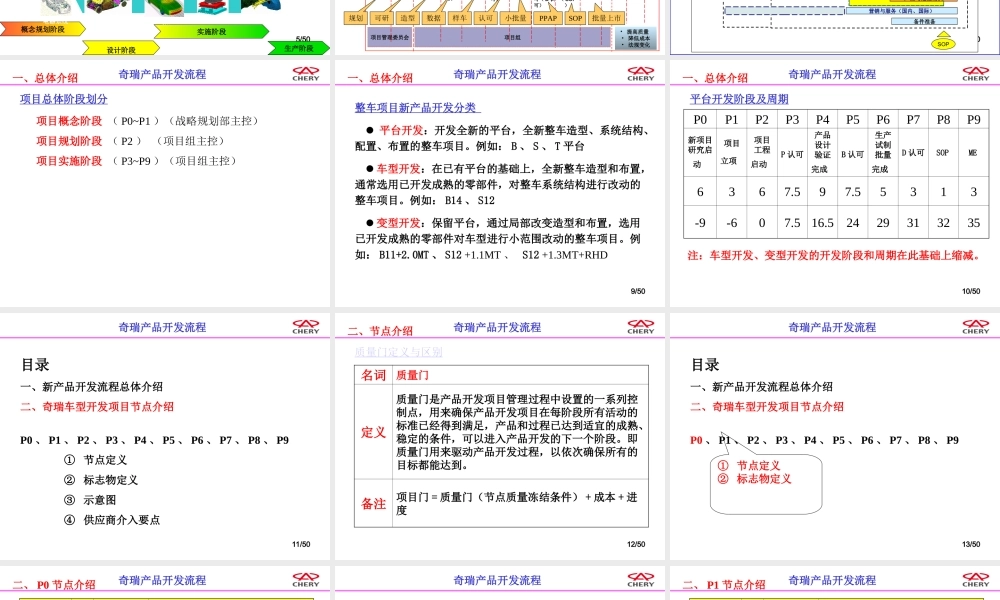Click ① 节点定义 on slide 11/50
Screen dimensions: 1000x600
(96, 460)
